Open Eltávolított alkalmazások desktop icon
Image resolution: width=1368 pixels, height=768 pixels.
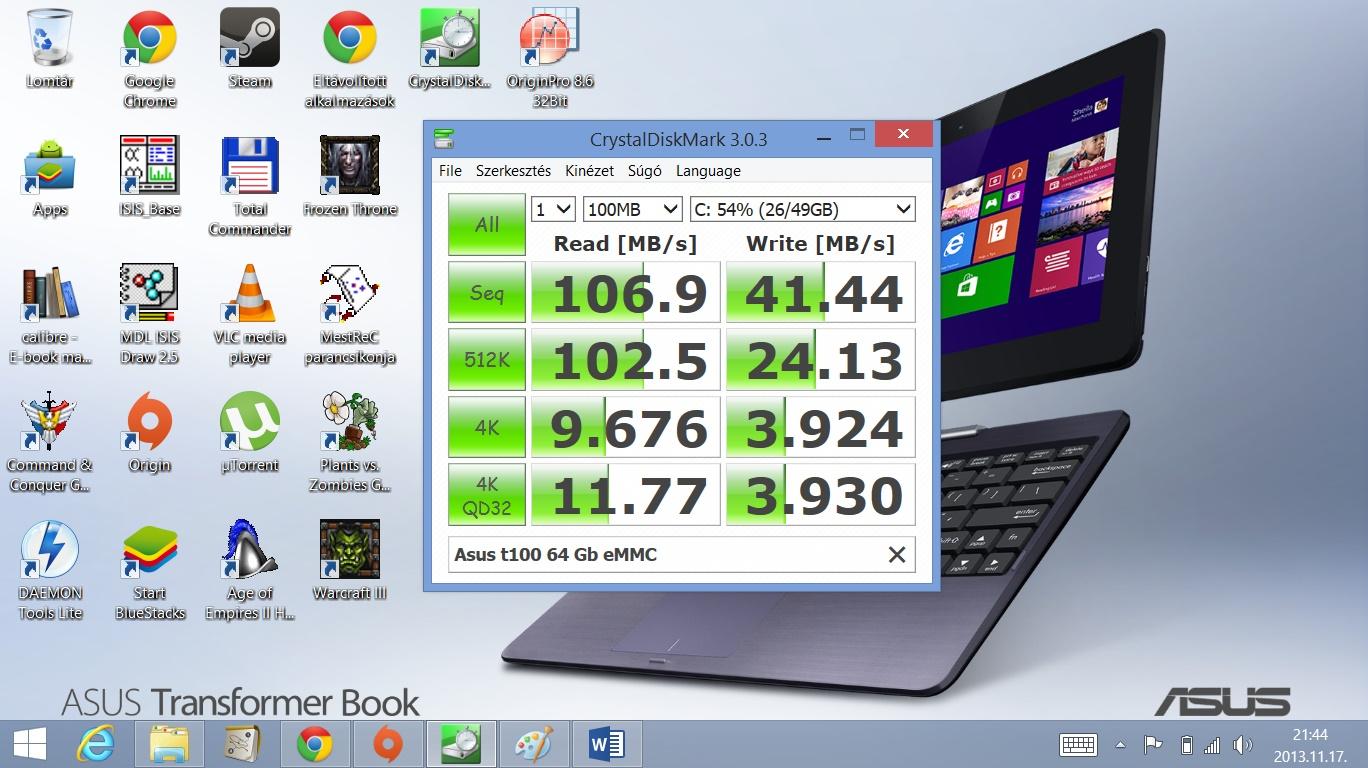coord(350,58)
